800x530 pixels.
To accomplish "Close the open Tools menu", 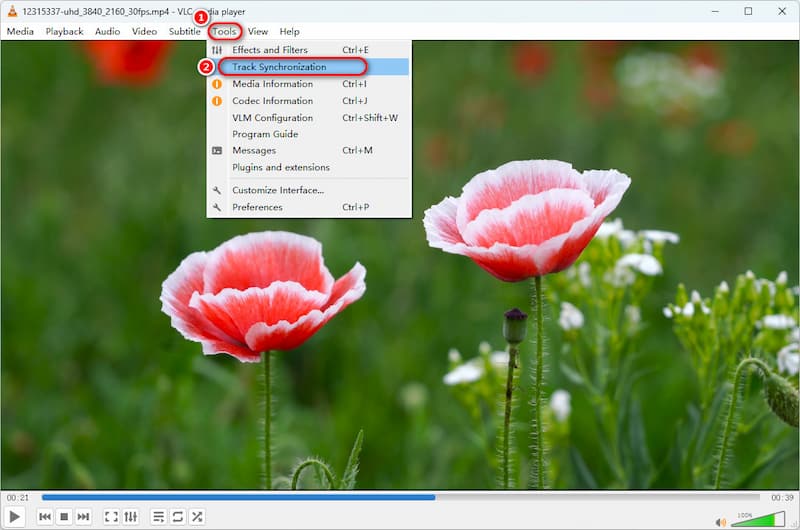I will click(224, 32).
